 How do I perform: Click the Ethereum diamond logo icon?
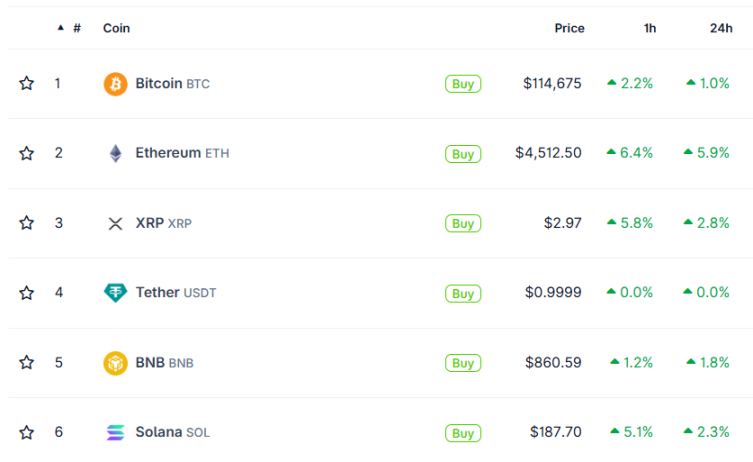click(115, 154)
